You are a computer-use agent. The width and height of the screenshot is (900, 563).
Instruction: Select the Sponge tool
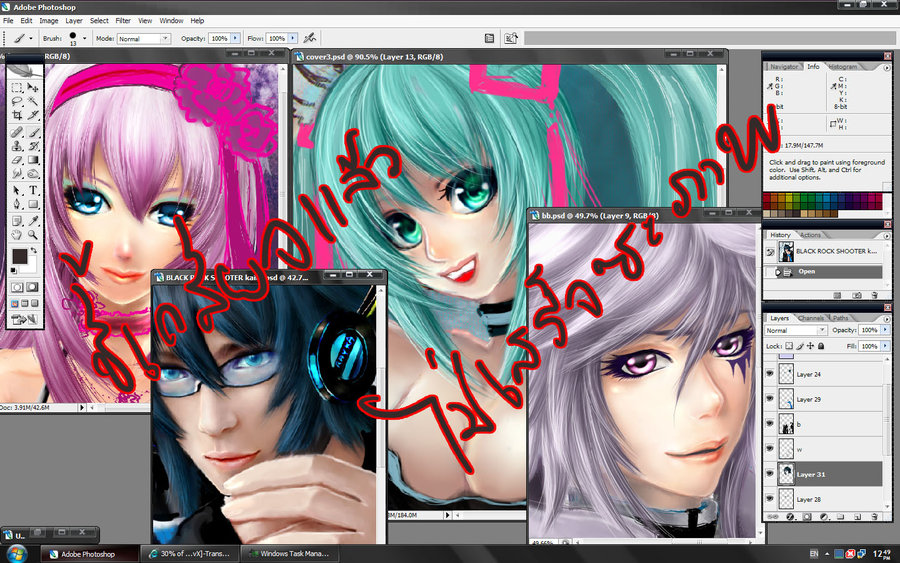tap(33, 173)
